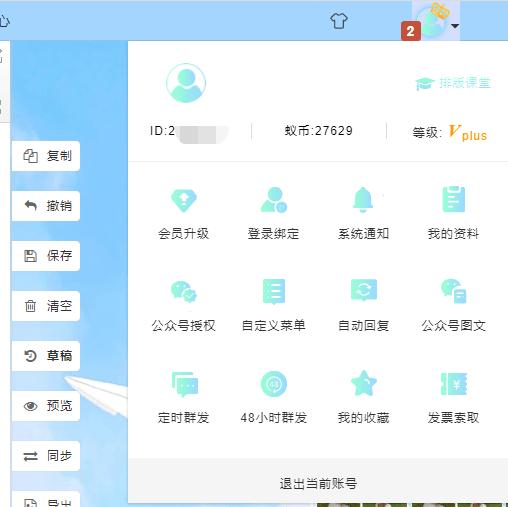Open 自定义菜单 custom menu
Viewport: 508px width, 507px height.
pos(273,306)
